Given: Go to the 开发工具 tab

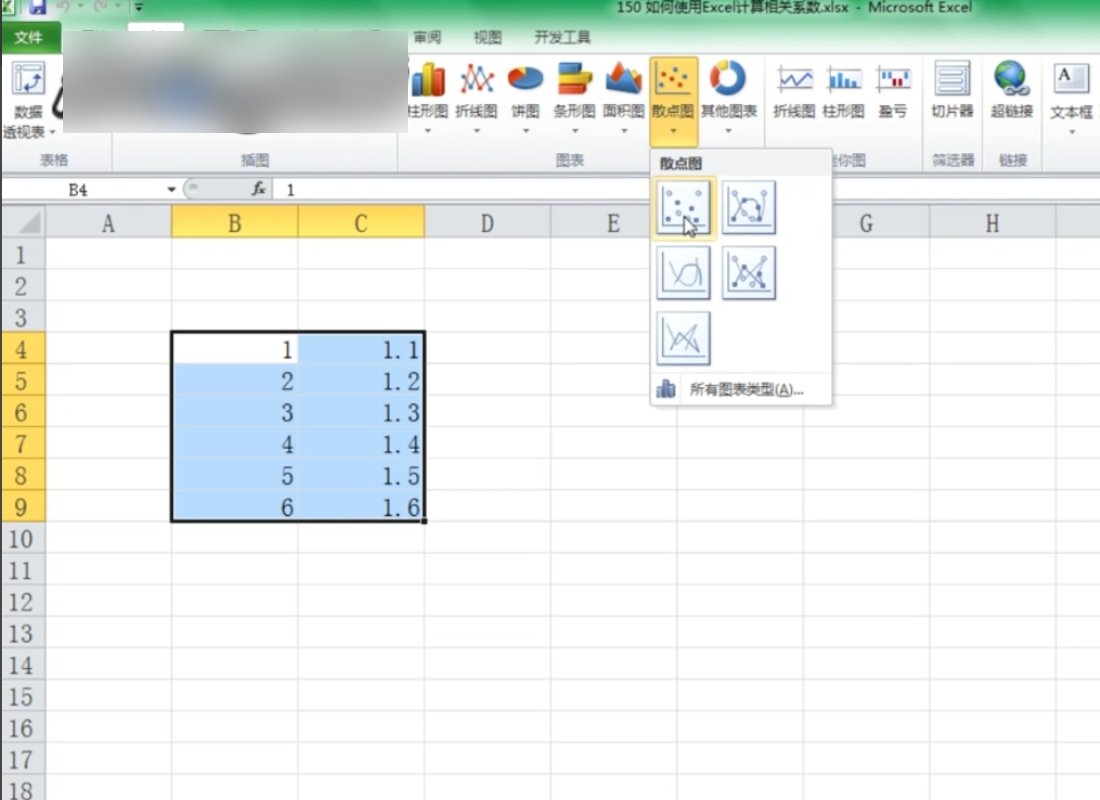Looking at the screenshot, I should pos(562,38).
